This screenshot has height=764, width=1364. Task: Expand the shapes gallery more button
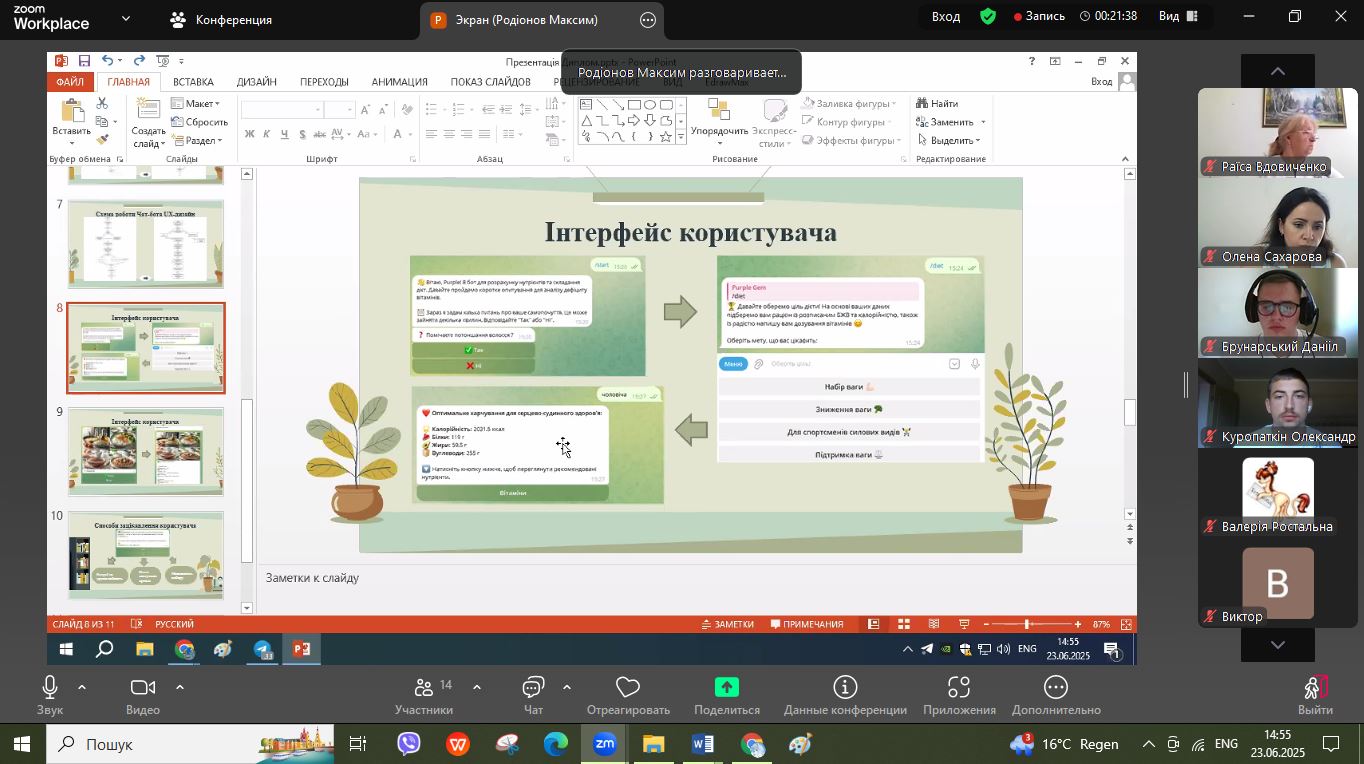[681, 137]
